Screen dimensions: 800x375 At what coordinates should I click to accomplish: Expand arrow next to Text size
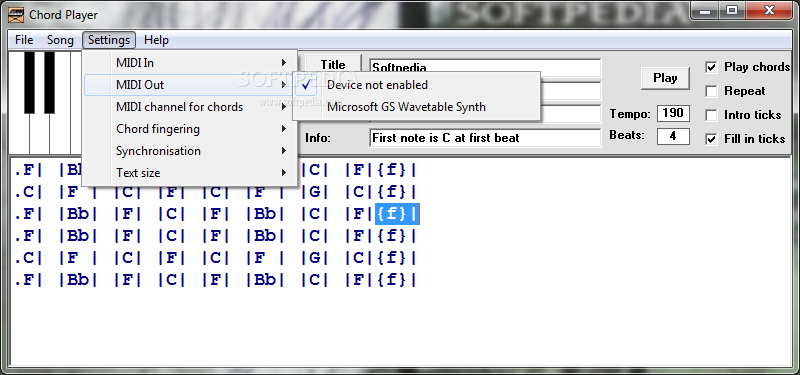(x=284, y=172)
